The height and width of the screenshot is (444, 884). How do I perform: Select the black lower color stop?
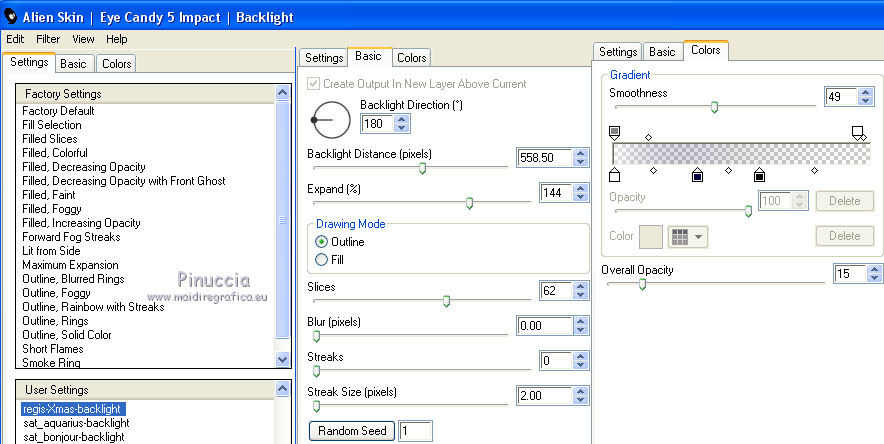point(759,174)
